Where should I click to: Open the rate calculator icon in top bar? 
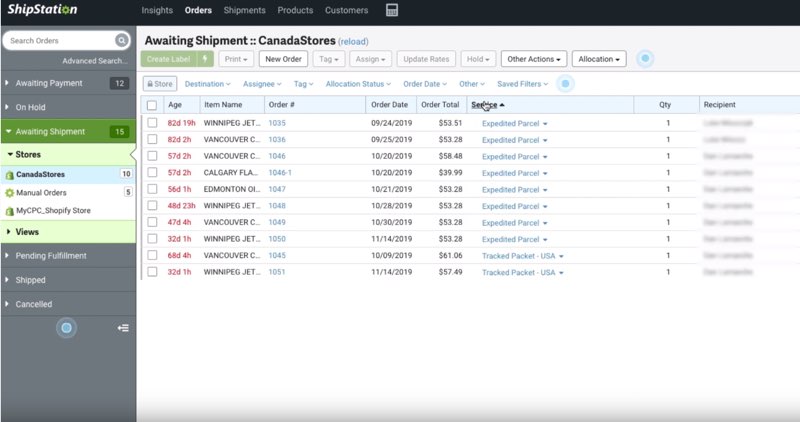391,10
